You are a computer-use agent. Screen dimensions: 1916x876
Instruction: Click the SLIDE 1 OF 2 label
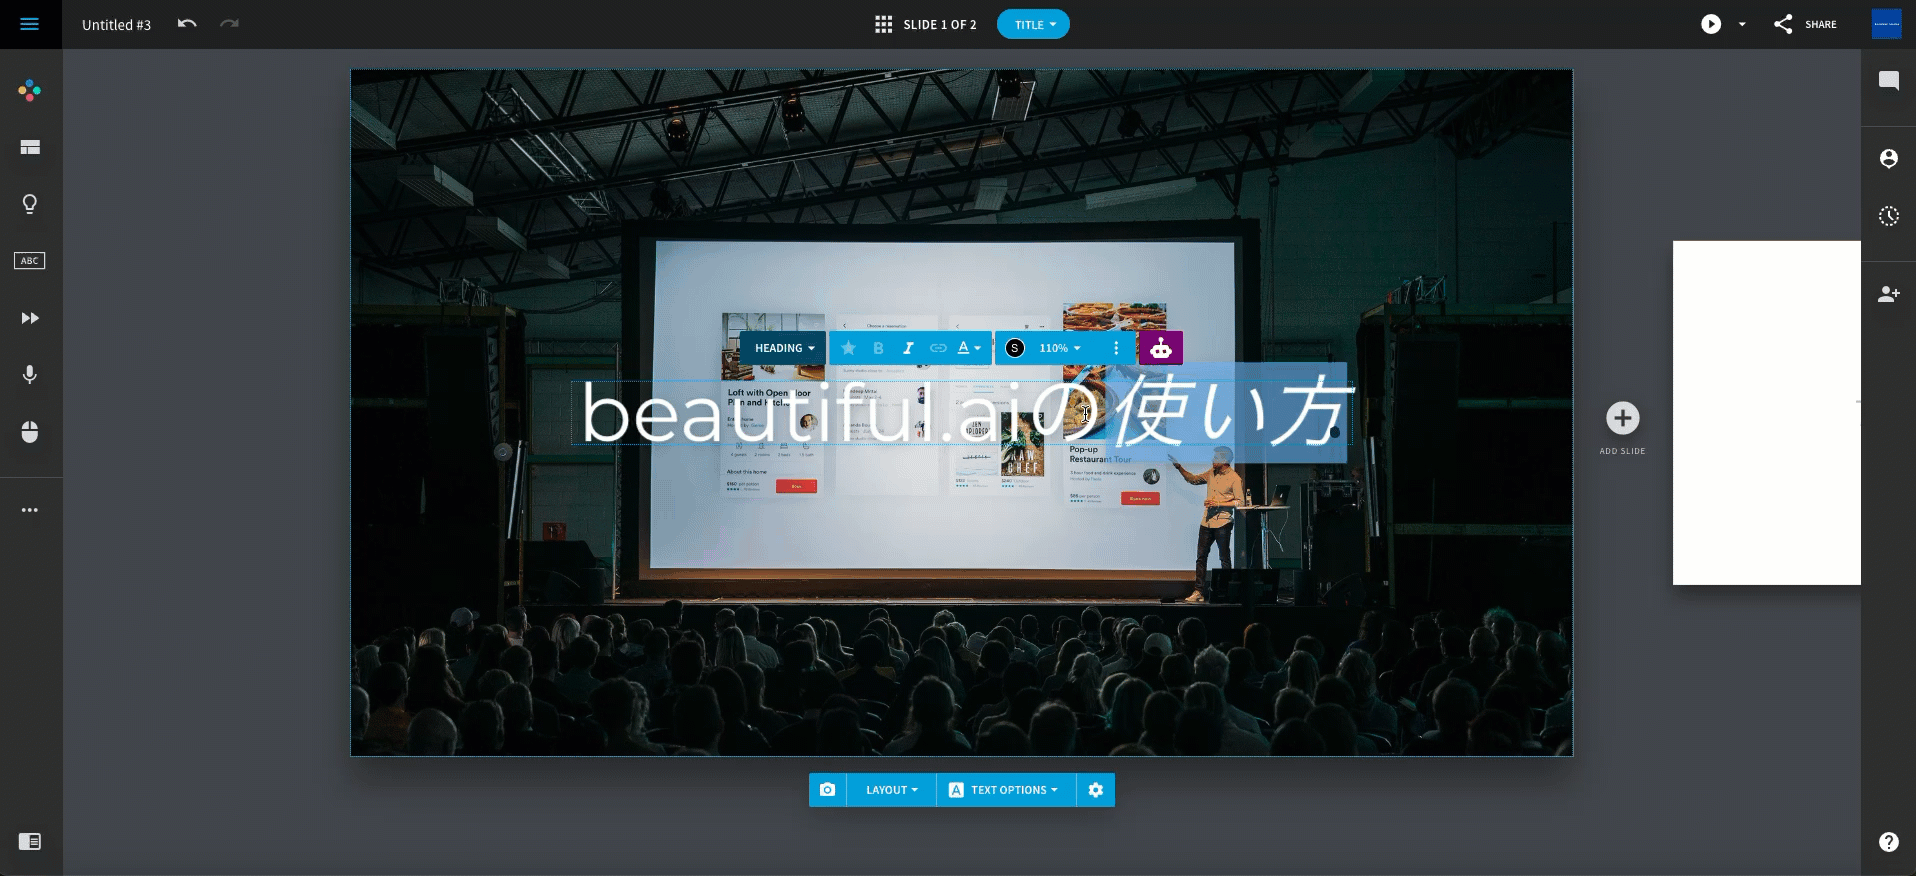[940, 24]
